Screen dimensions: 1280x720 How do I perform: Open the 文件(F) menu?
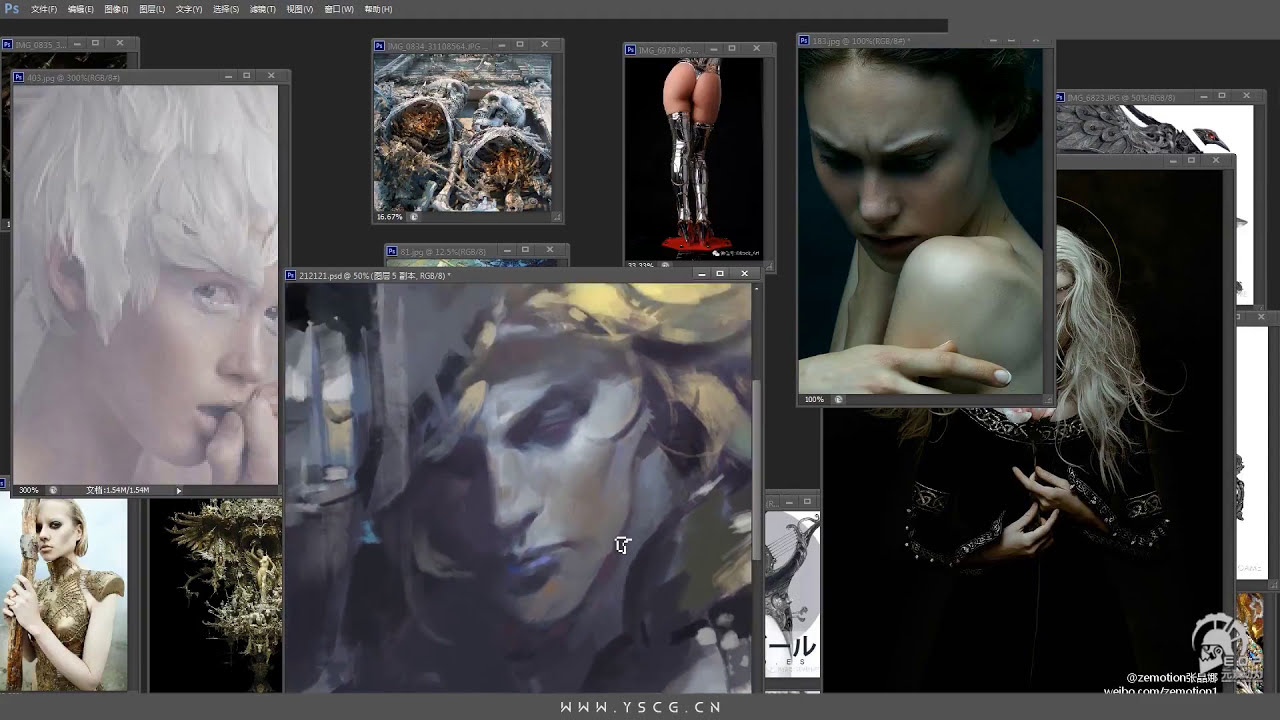click(x=44, y=9)
